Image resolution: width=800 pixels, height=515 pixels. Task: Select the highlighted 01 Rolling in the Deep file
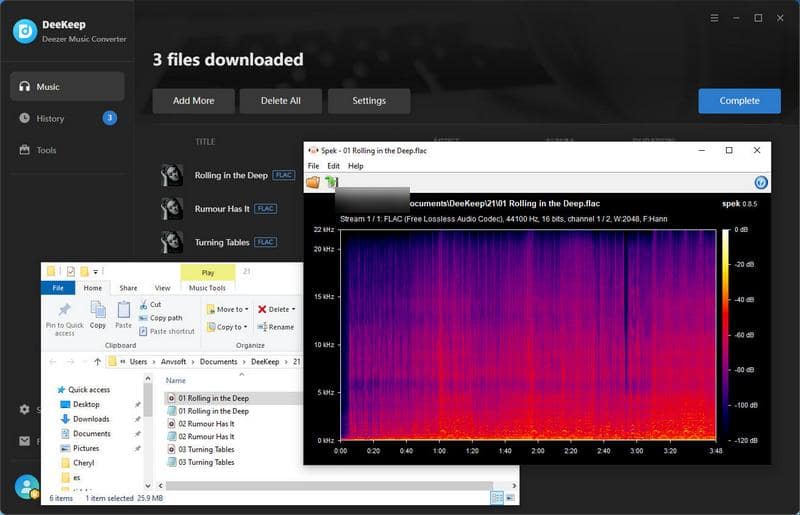pos(234,398)
